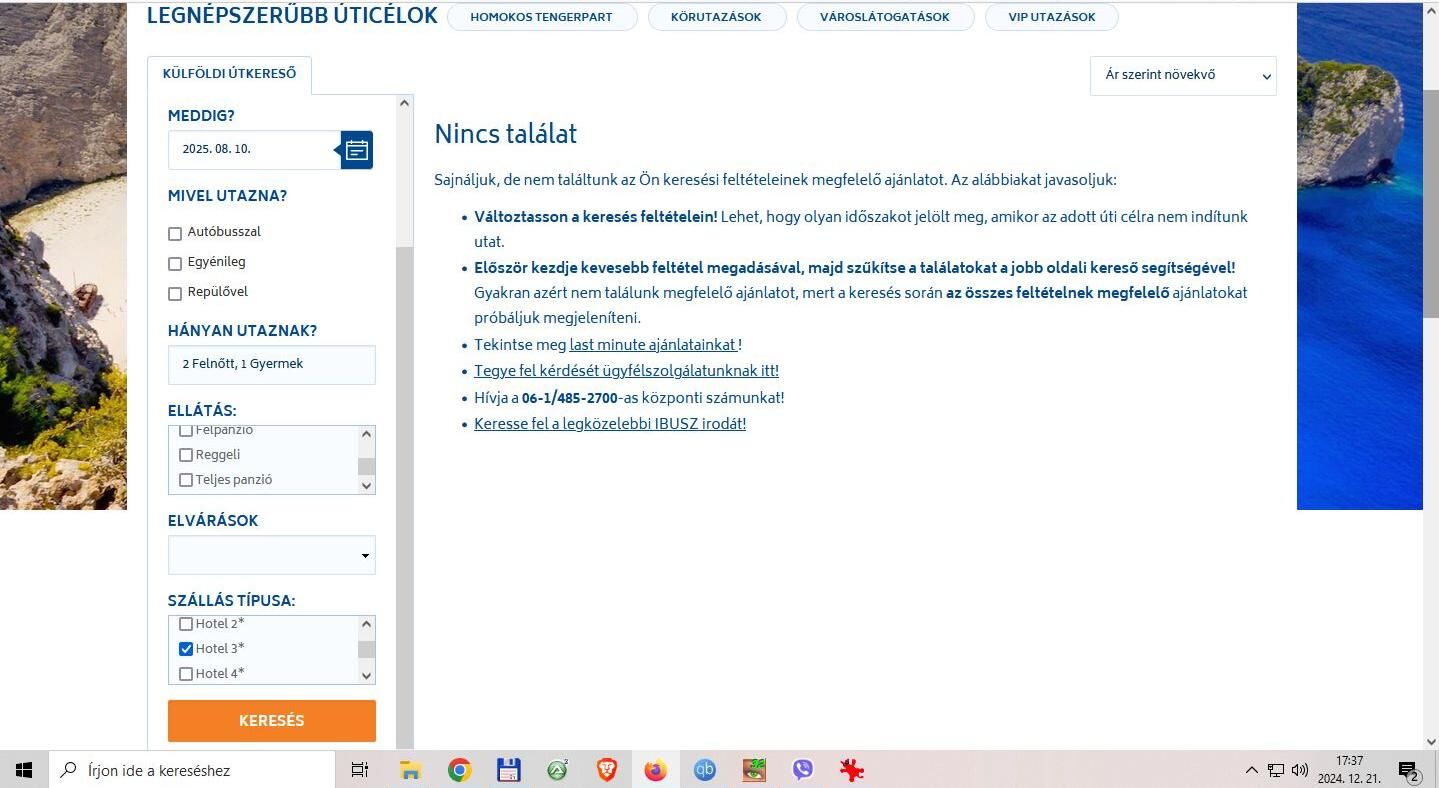Click the orange KERESÉS button
Image resolution: width=1439 pixels, height=788 pixels.
(272, 721)
